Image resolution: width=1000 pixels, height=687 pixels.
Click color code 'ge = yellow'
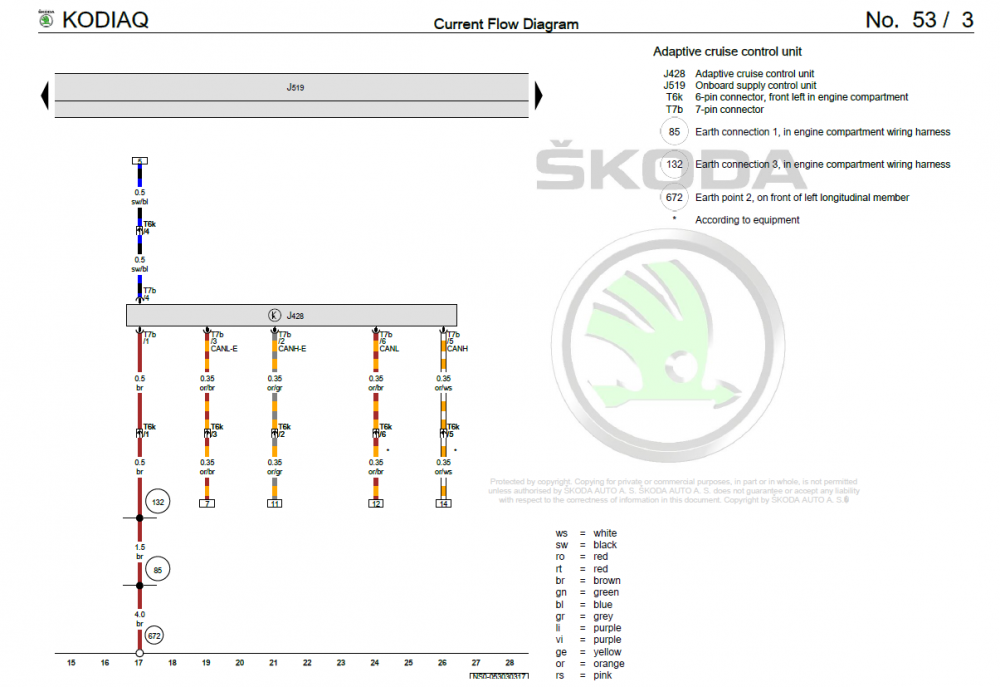(x=588, y=653)
